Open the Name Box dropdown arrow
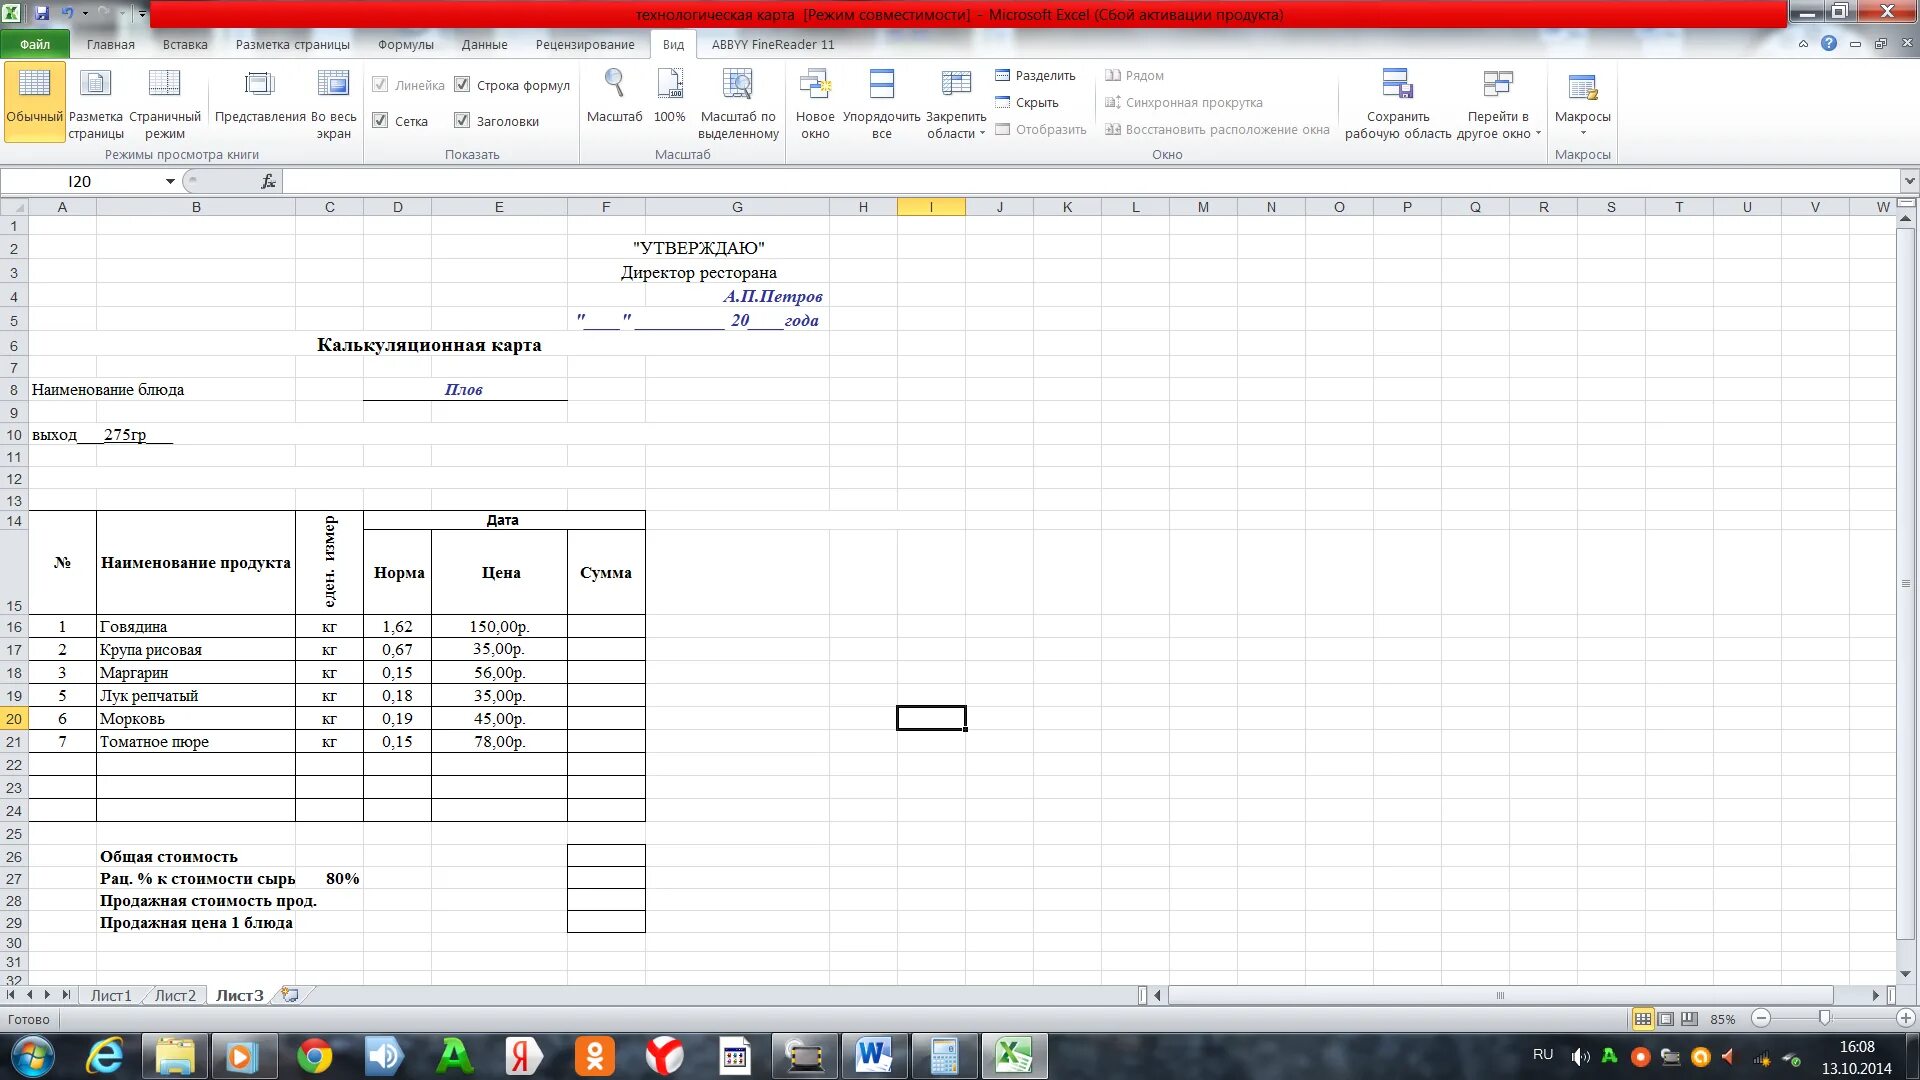 pos(170,181)
